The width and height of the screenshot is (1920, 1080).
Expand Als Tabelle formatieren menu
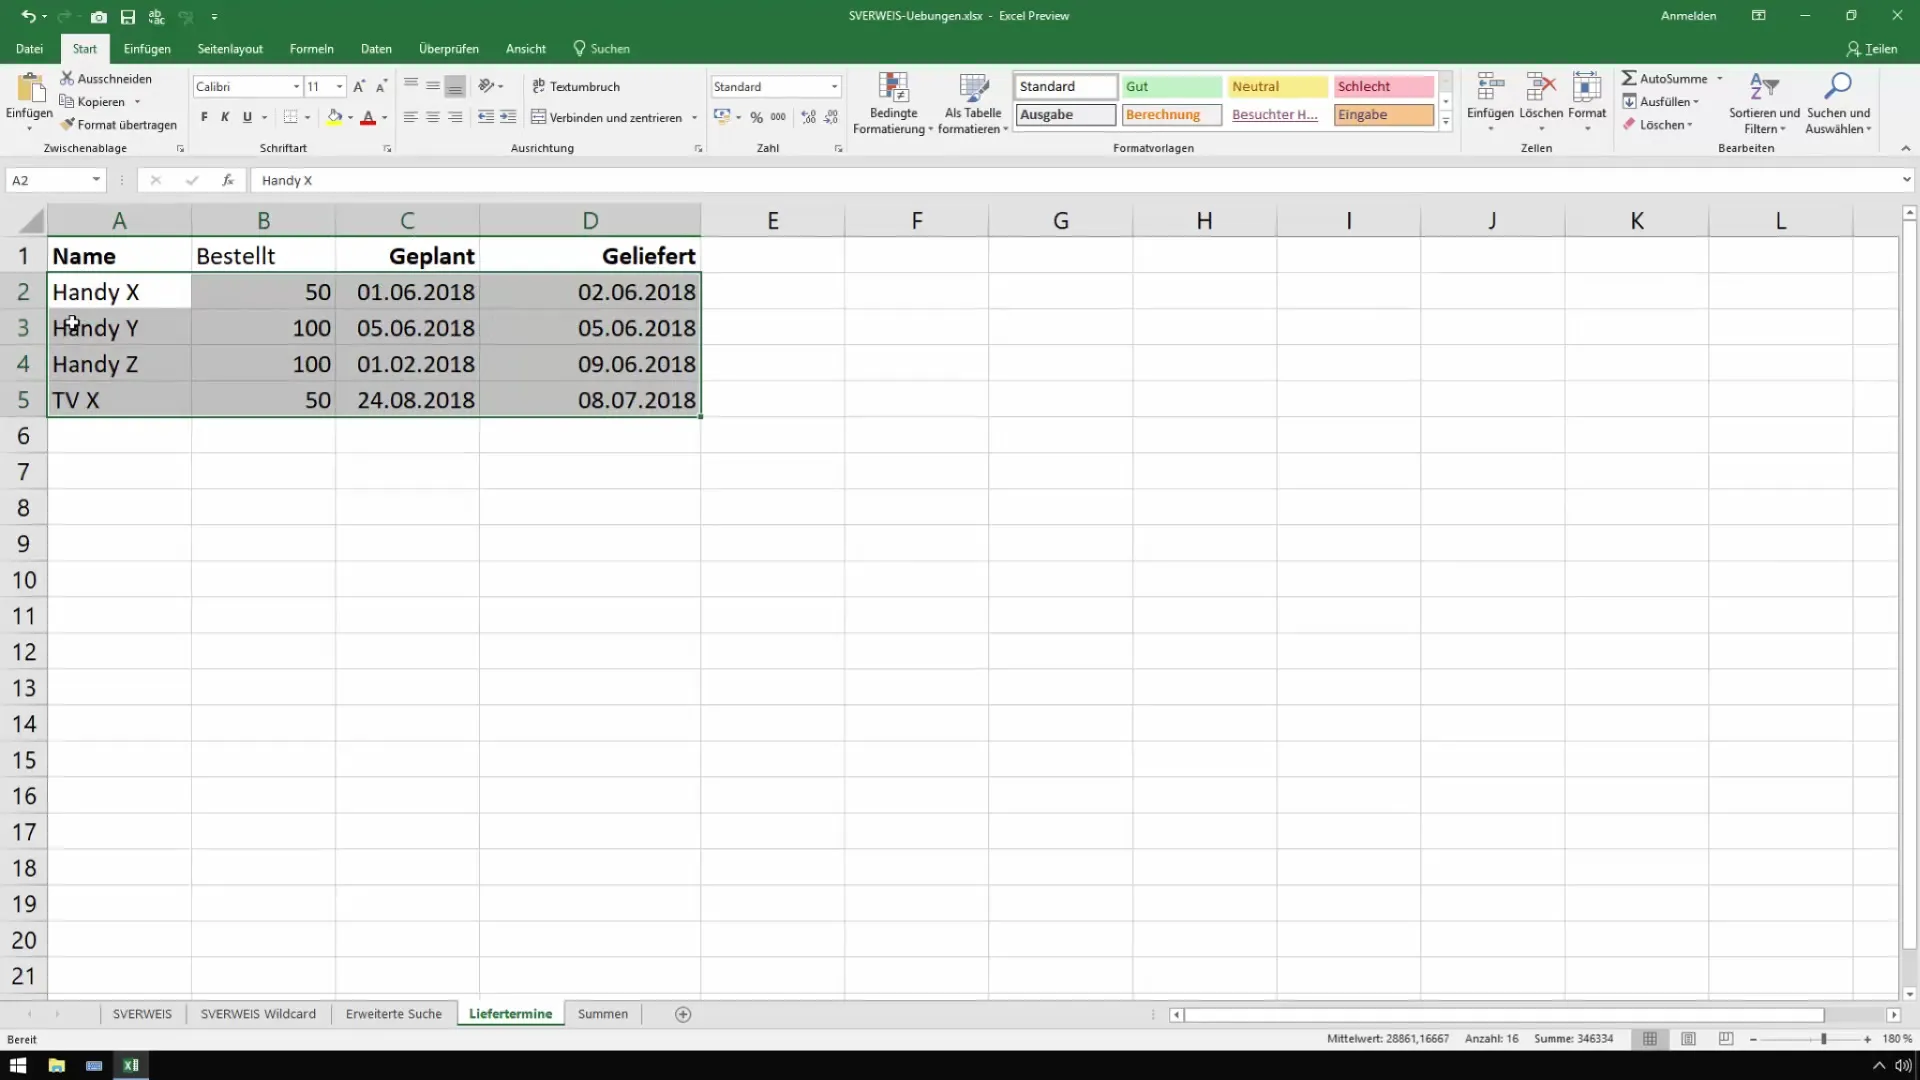click(x=973, y=103)
